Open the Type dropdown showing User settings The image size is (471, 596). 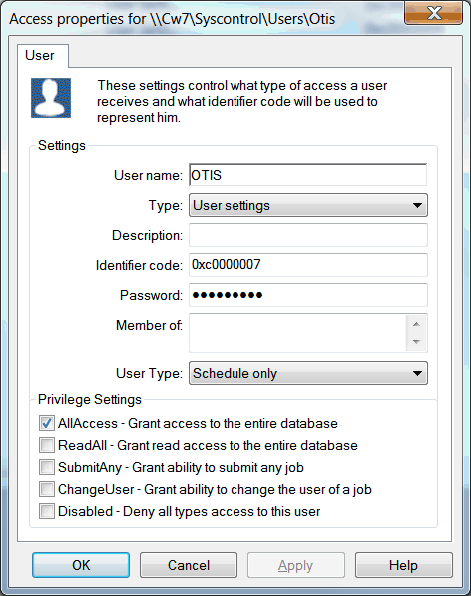308,205
